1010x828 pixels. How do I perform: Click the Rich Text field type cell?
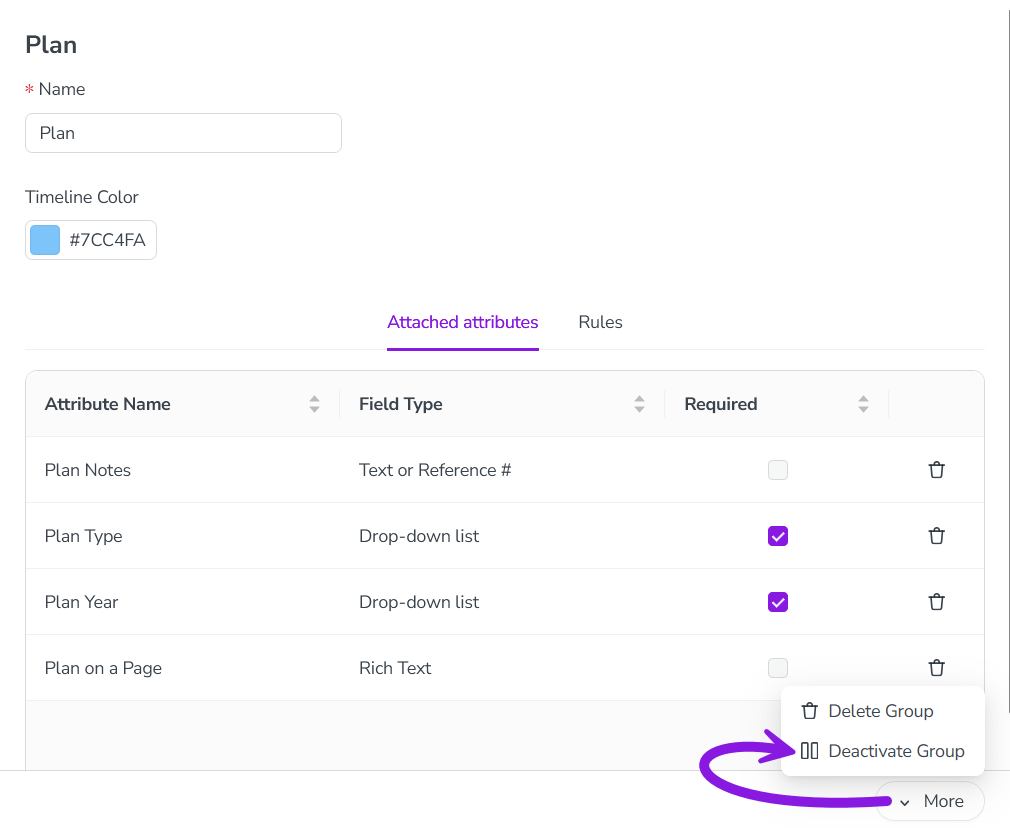point(395,668)
